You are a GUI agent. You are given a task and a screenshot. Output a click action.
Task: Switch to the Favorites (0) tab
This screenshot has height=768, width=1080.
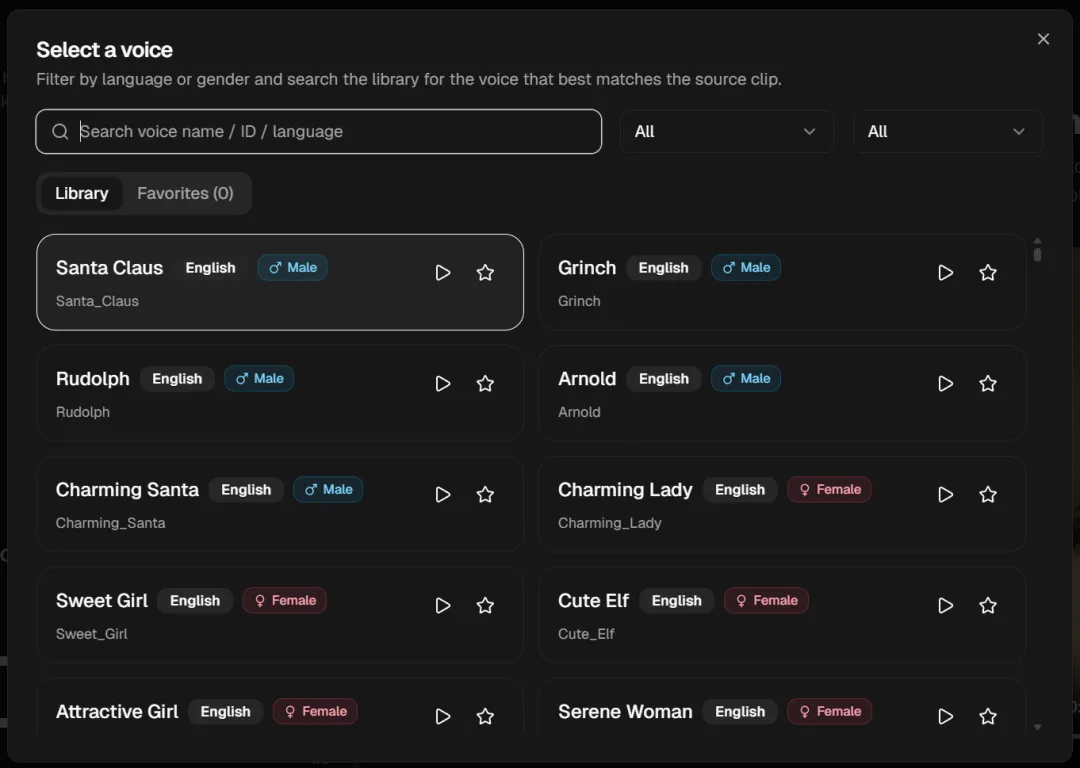[x=185, y=194]
